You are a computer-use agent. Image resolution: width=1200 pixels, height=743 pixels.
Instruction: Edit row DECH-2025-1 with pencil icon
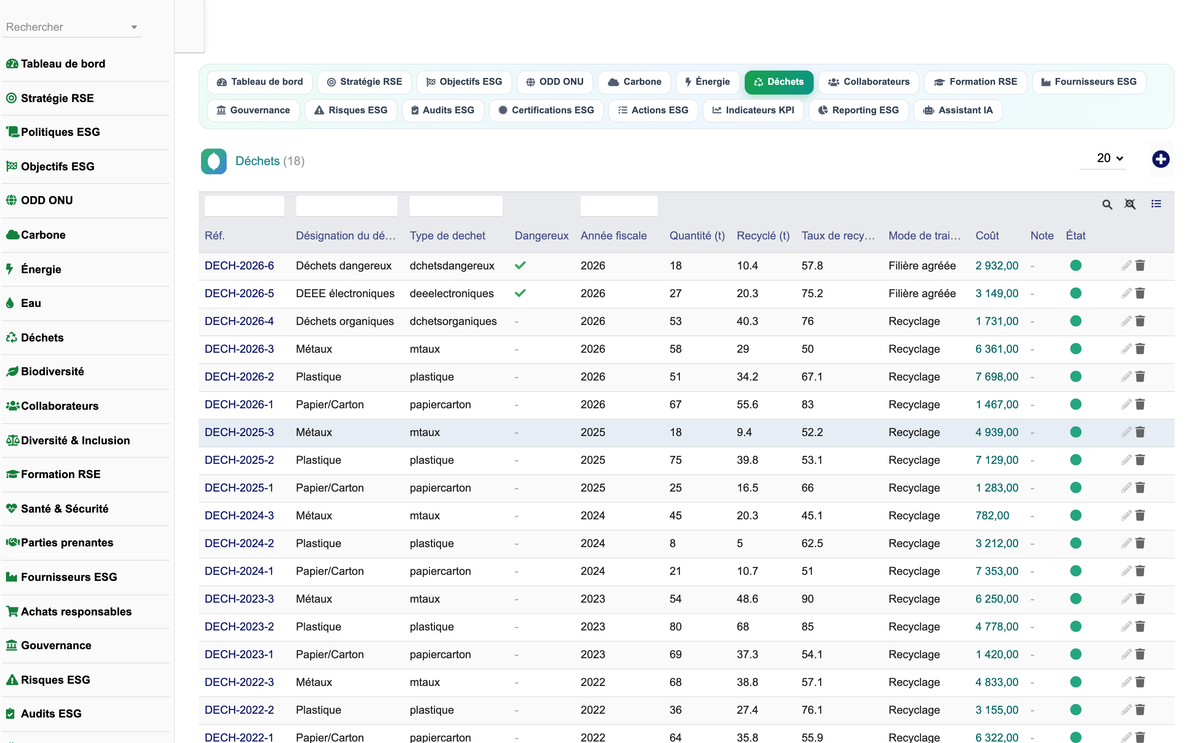(x=1126, y=488)
